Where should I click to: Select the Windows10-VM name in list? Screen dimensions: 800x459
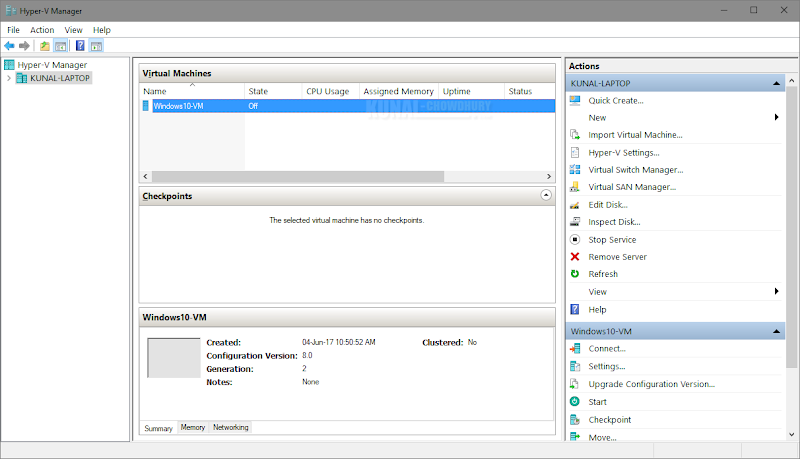click(179, 106)
